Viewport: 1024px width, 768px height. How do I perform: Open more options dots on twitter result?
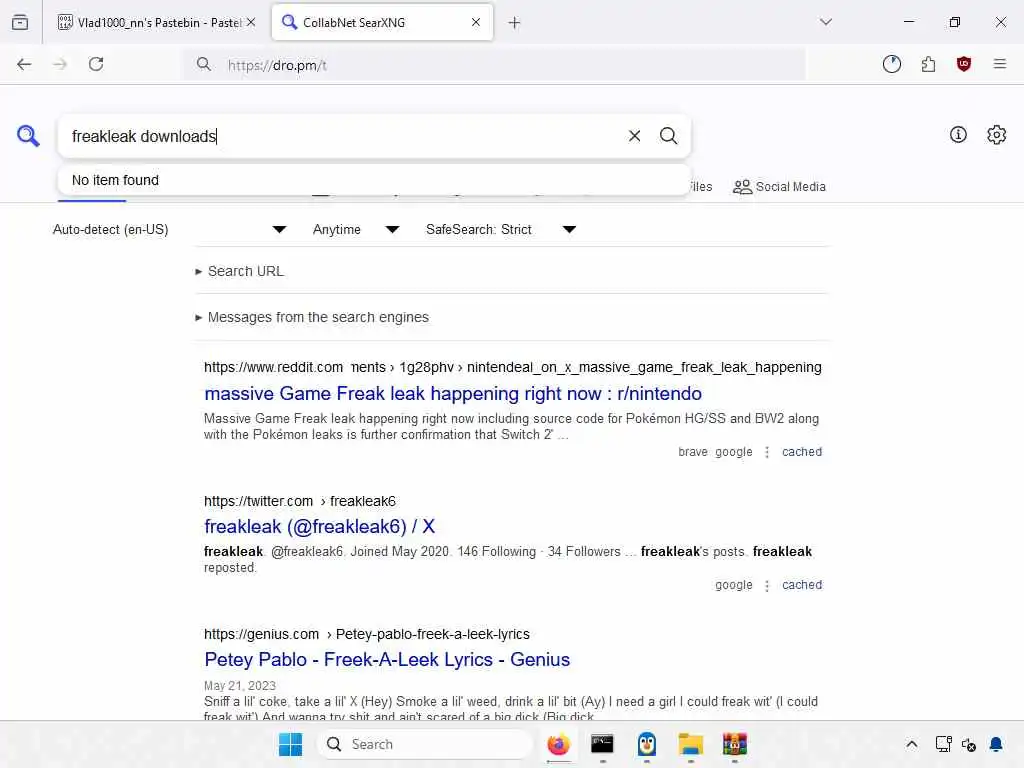click(x=767, y=585)
